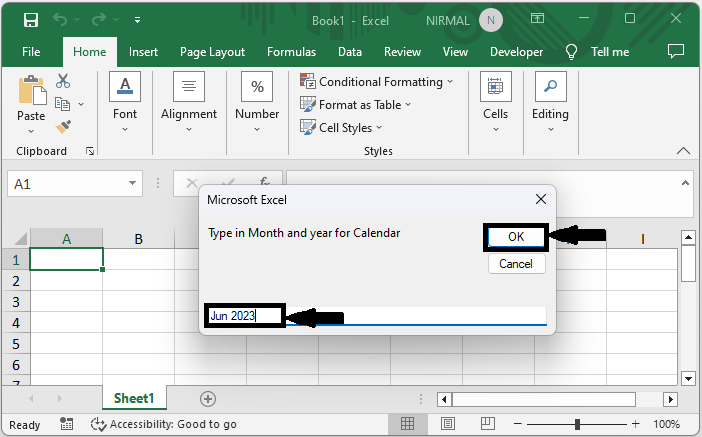Select row 5 header

point(16,344)
